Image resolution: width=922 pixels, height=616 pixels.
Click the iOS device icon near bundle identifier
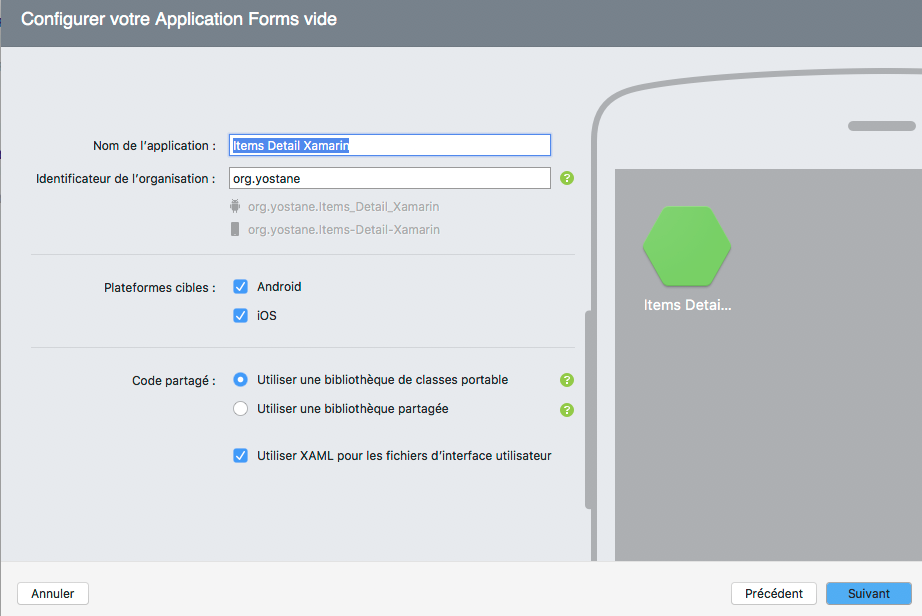coord(235,229)
